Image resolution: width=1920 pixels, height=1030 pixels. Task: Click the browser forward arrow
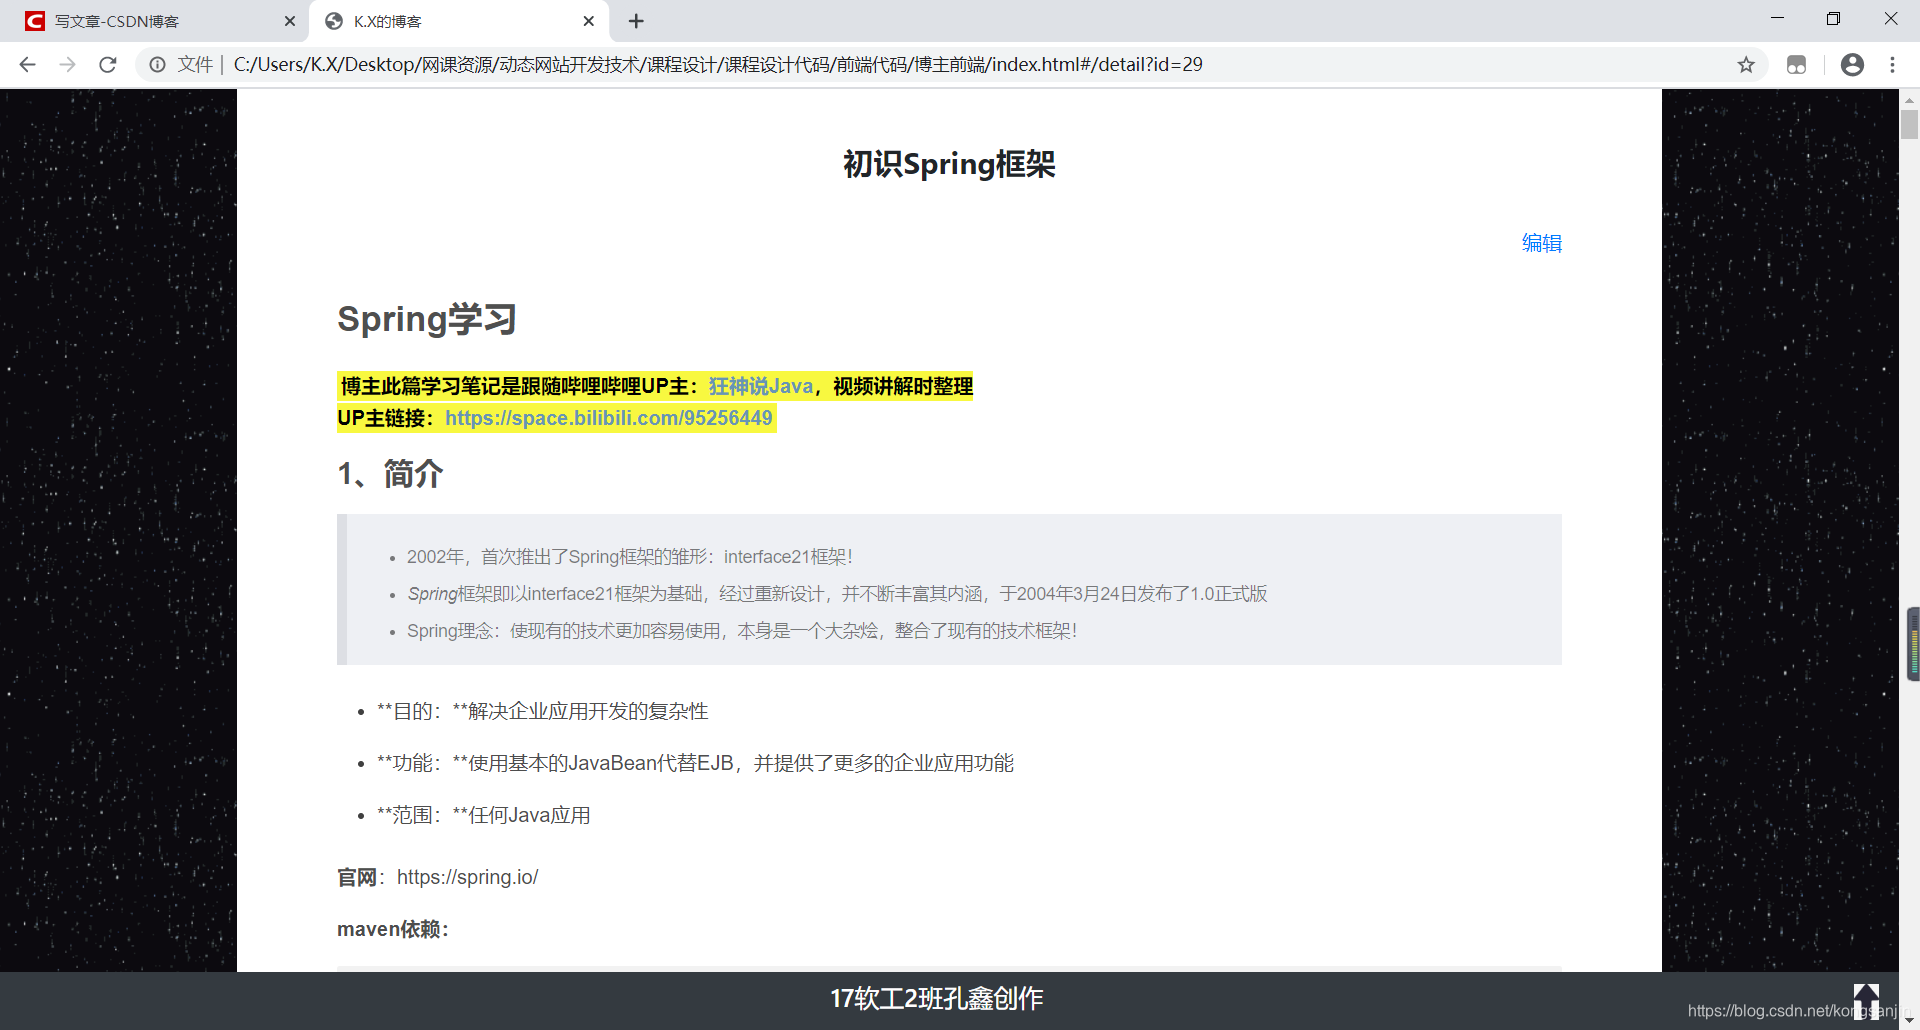point(68,65)
